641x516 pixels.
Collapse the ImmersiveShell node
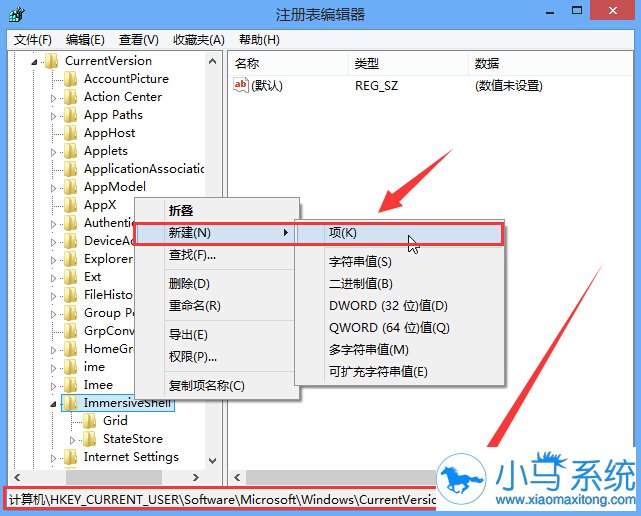pos(53,404)
